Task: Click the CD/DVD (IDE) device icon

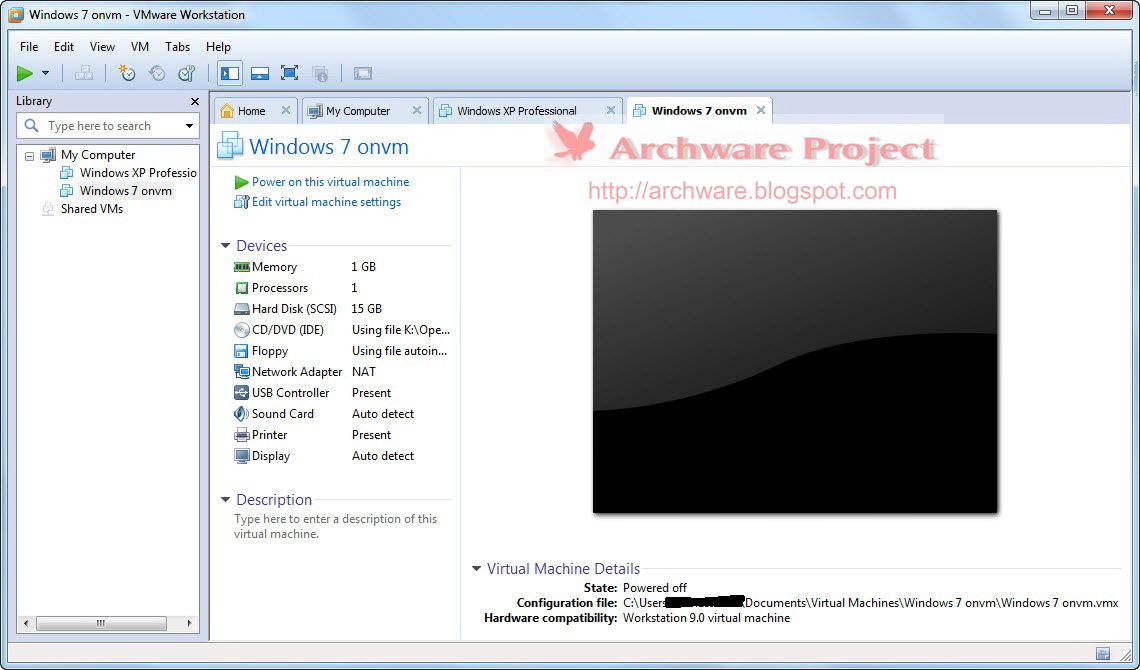Action: 241,330
